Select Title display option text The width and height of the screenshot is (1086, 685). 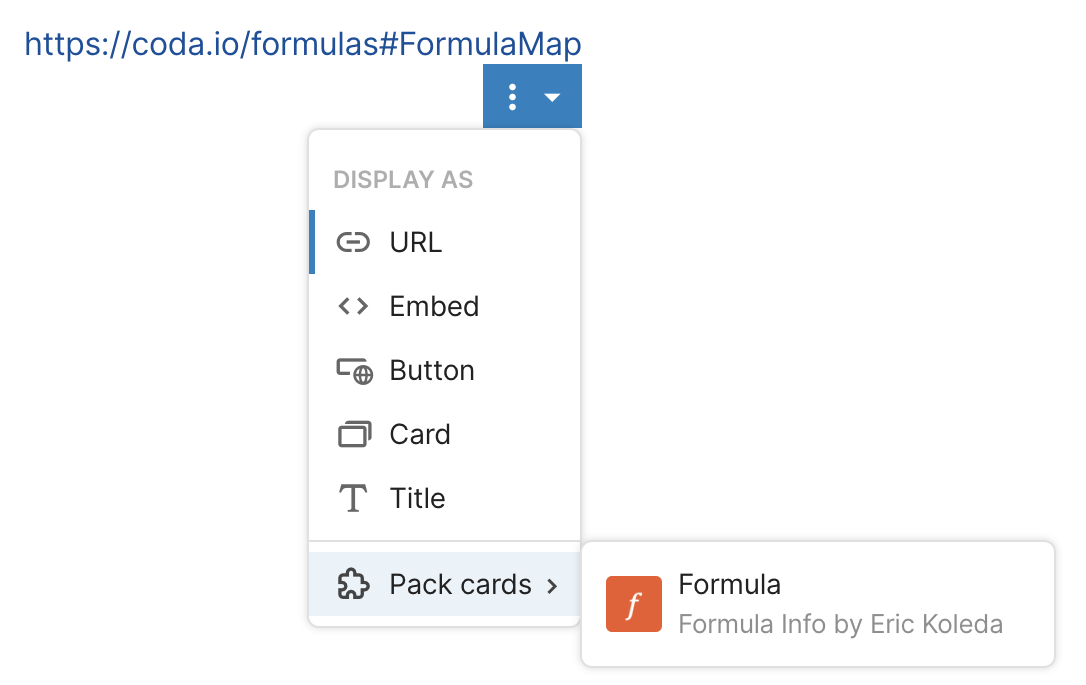pyautogui.click(x=417, y=499)
